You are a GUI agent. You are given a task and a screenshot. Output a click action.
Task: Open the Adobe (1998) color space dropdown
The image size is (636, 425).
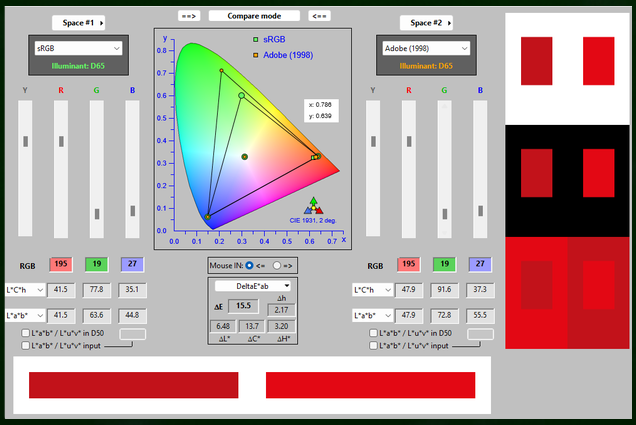[426, 48]
